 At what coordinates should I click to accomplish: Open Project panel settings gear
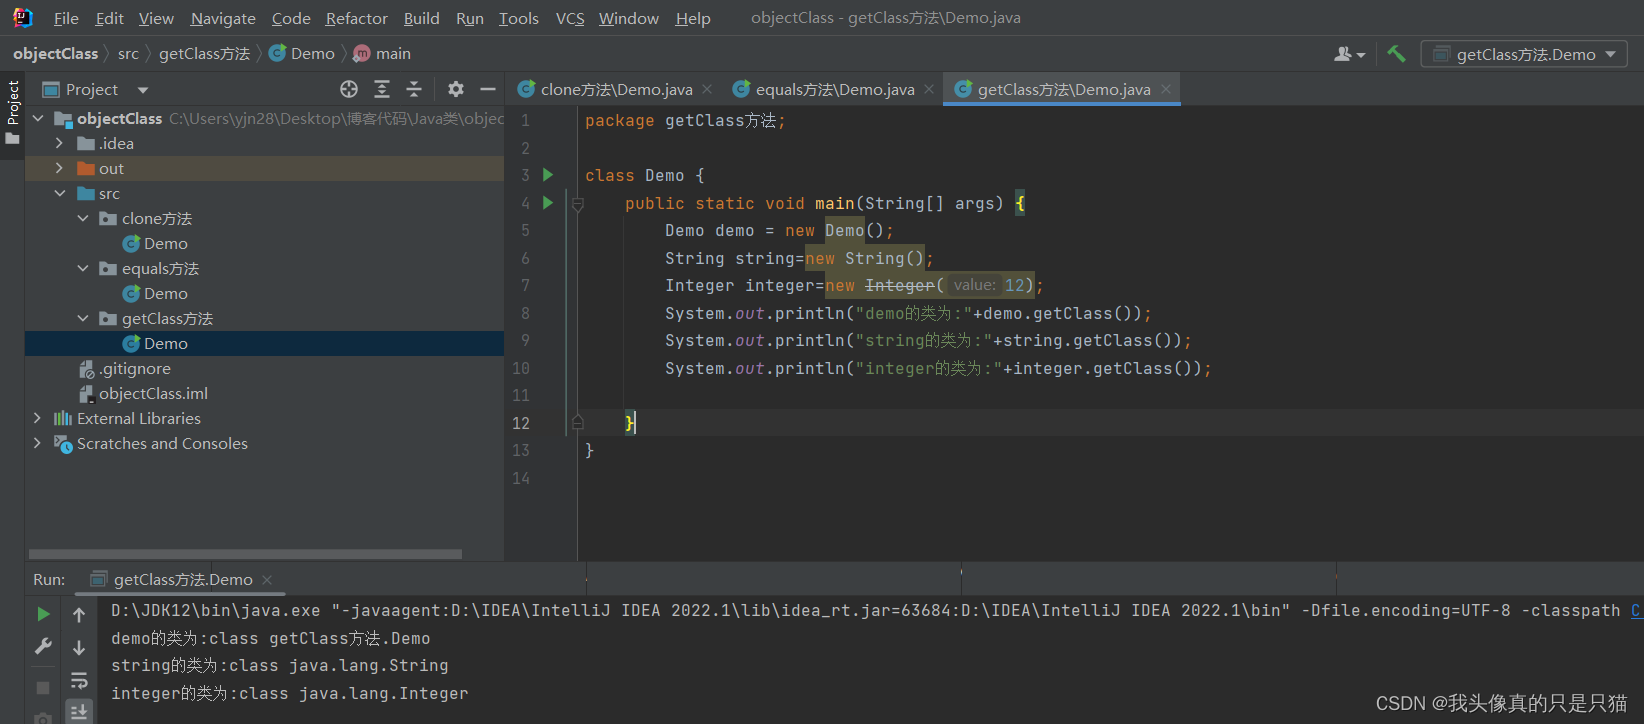pos(456,89)
